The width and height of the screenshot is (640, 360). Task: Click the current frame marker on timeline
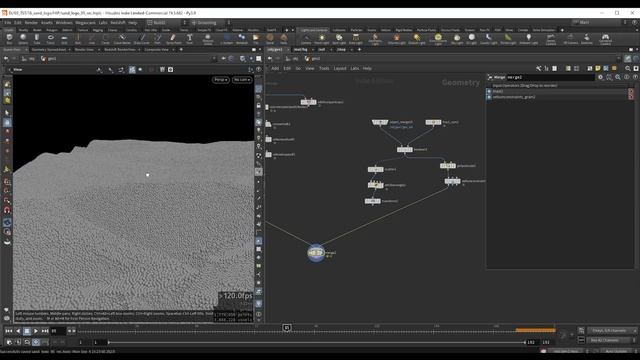point(287,328)
